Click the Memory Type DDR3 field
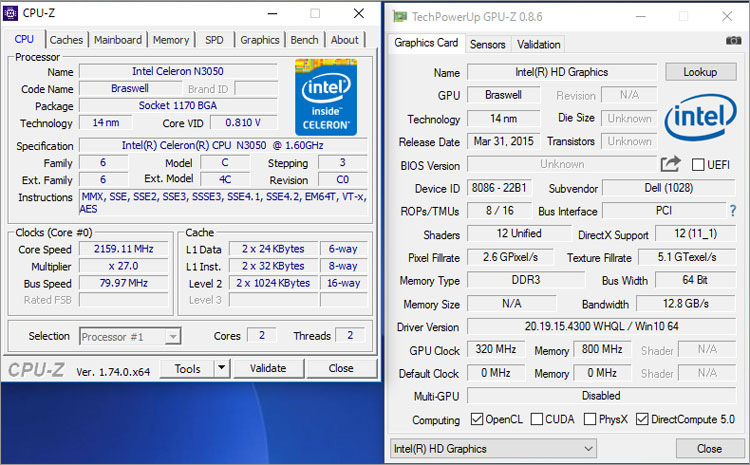750x465 pixels. (526, 280)
